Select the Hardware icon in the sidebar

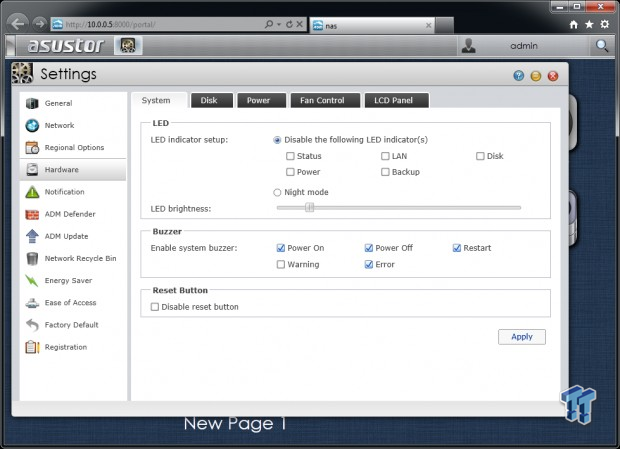pyautogui.click(x=32, y=170)
